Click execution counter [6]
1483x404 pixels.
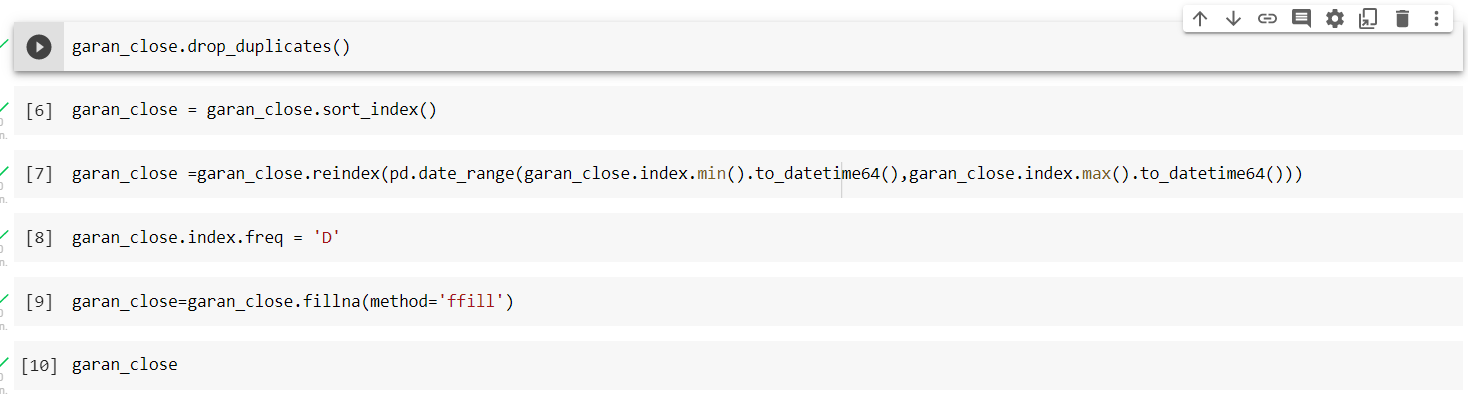tap(38, 111)
